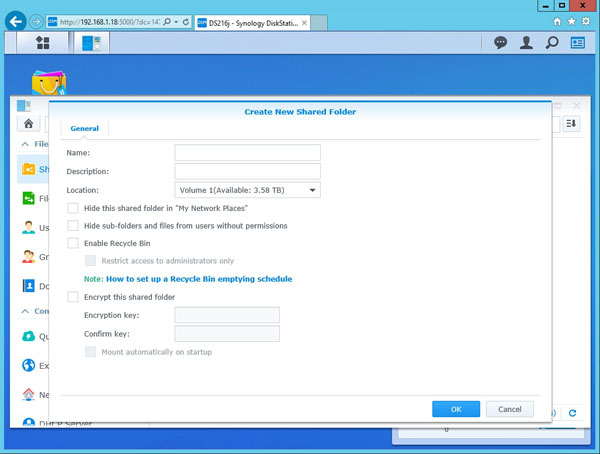Viewport: 600px width, 454px height.
Task: Open DSM notifications speech bubble icon
Action: (x=501, y=42)
